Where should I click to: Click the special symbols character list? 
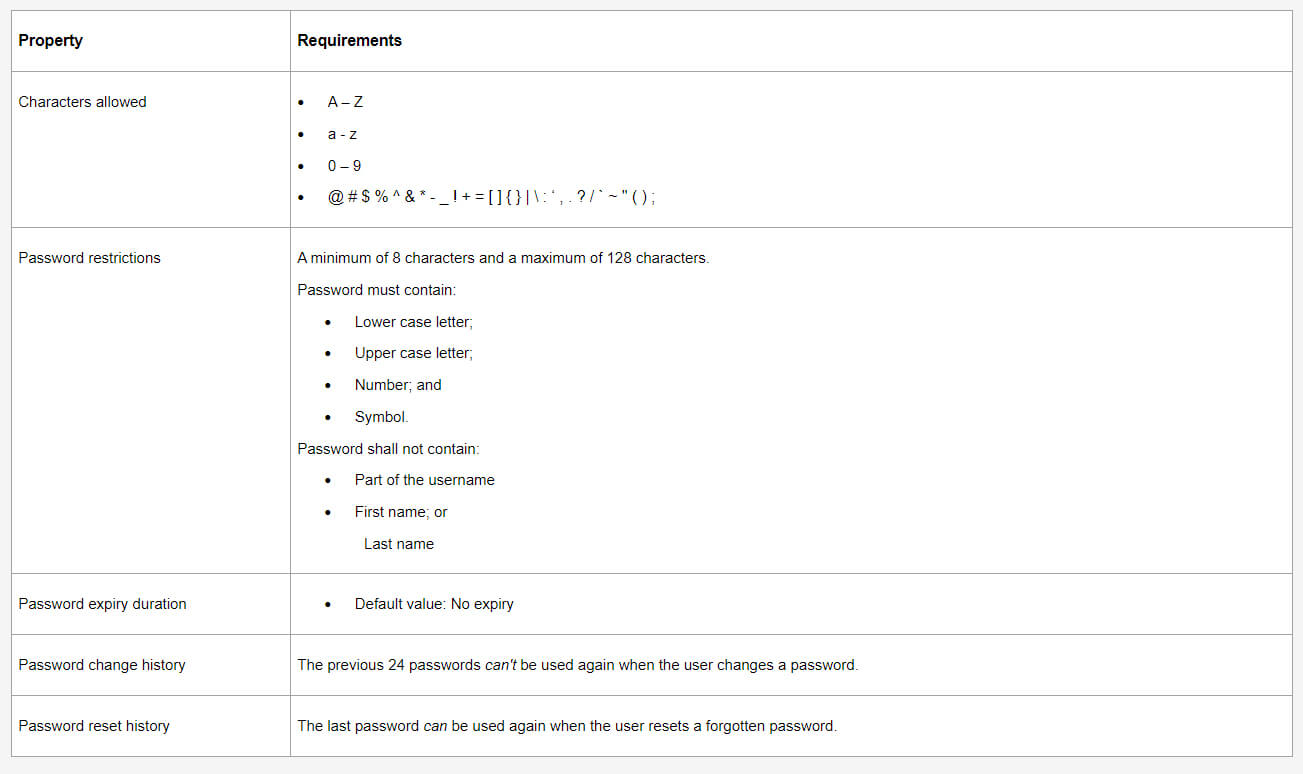[x=491, y=198]
